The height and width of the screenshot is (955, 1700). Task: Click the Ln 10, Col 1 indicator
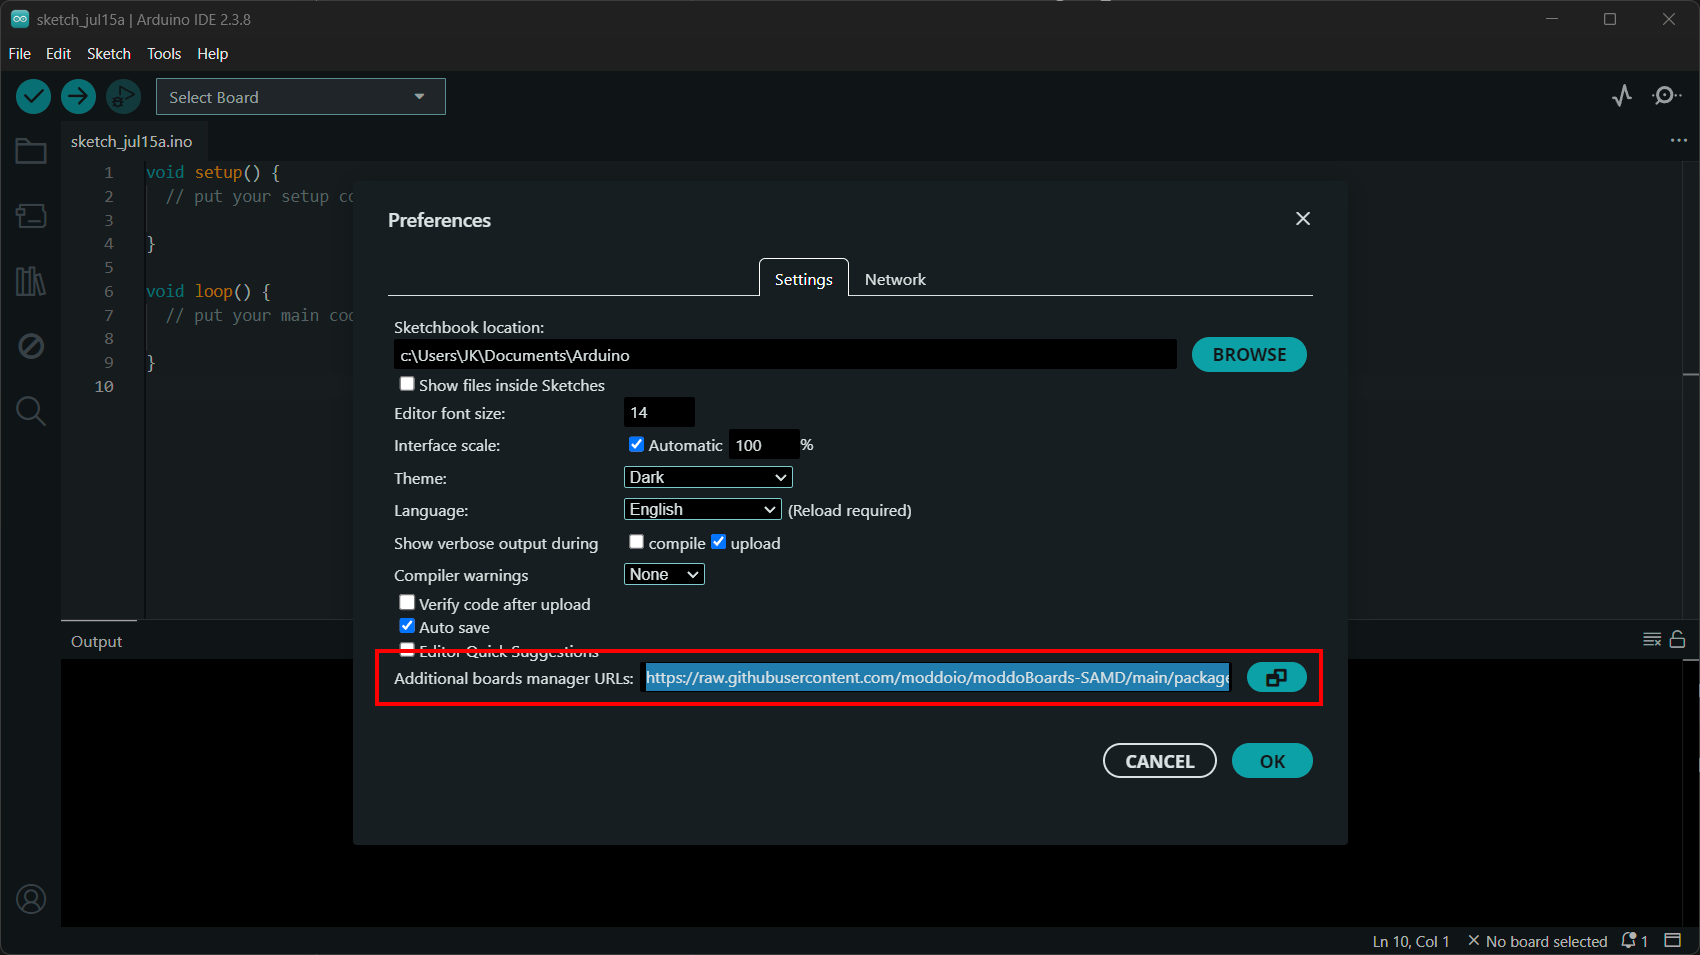[1411, 941]
